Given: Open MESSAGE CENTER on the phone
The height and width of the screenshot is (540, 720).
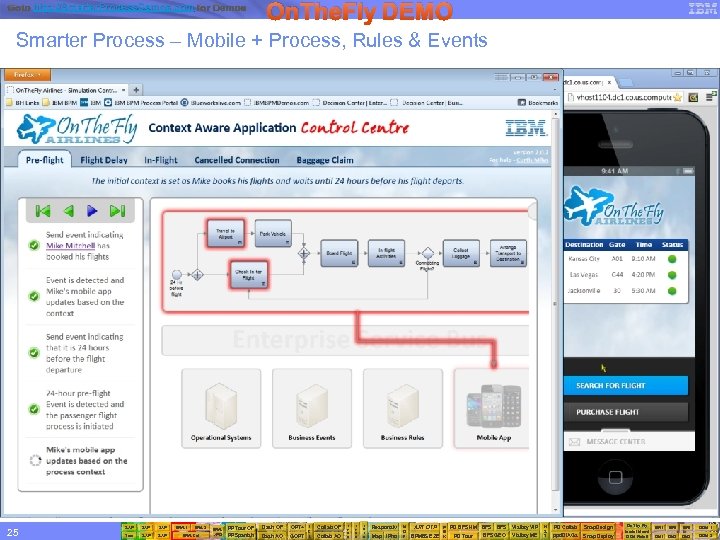Looking at the screenshot, I should pyautogui.click(x=629, y=441).
